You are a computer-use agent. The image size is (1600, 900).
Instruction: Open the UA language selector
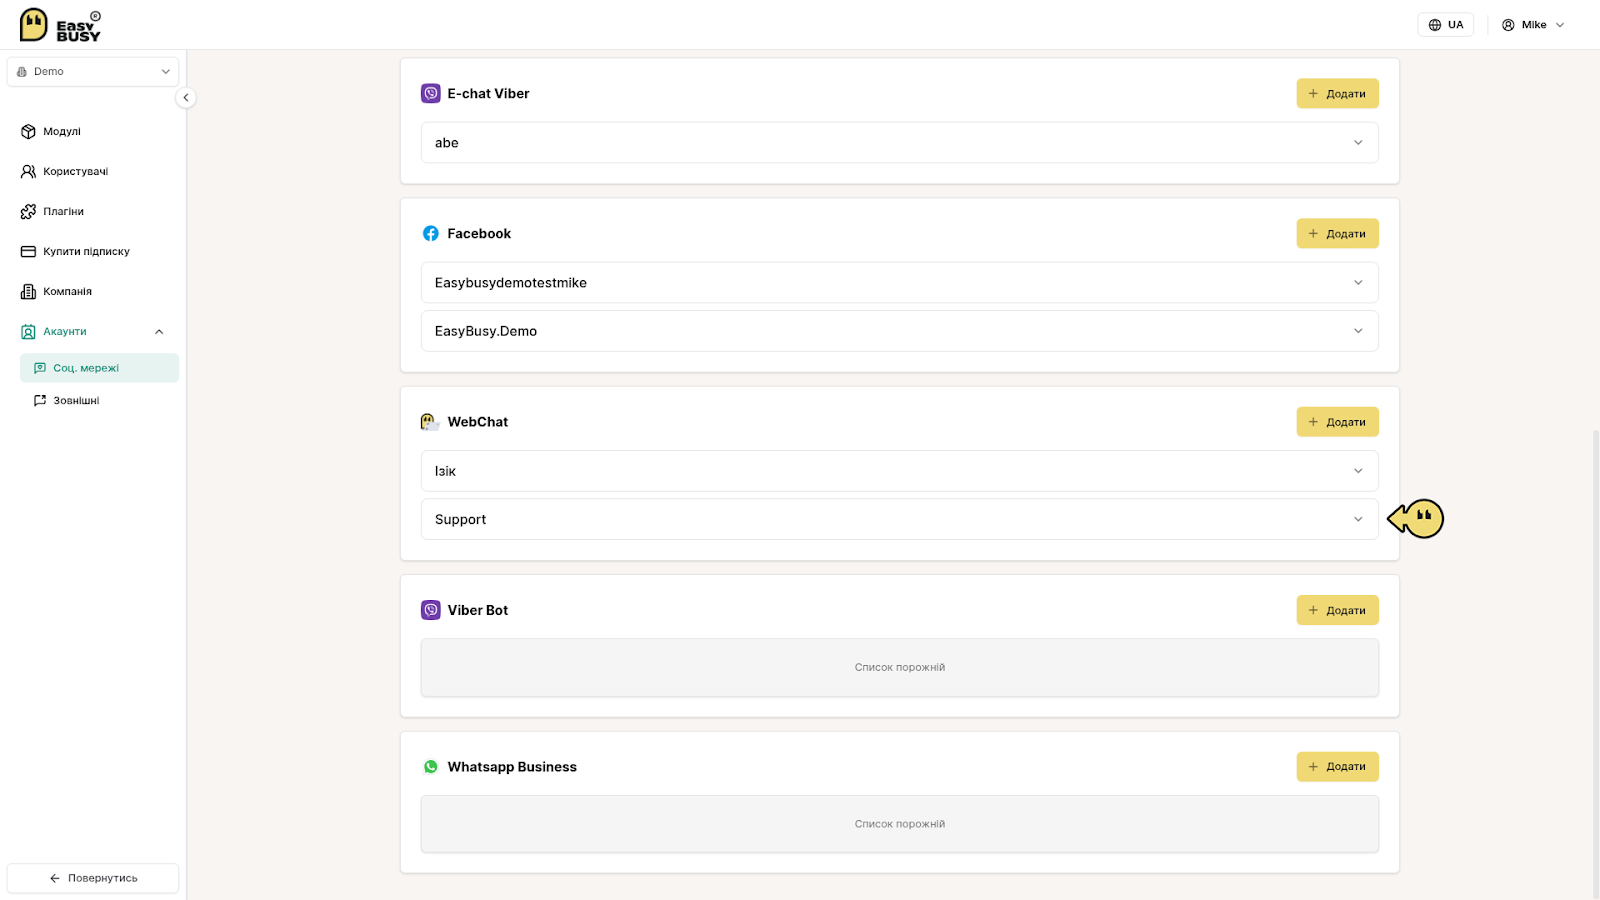(1445, 25)
